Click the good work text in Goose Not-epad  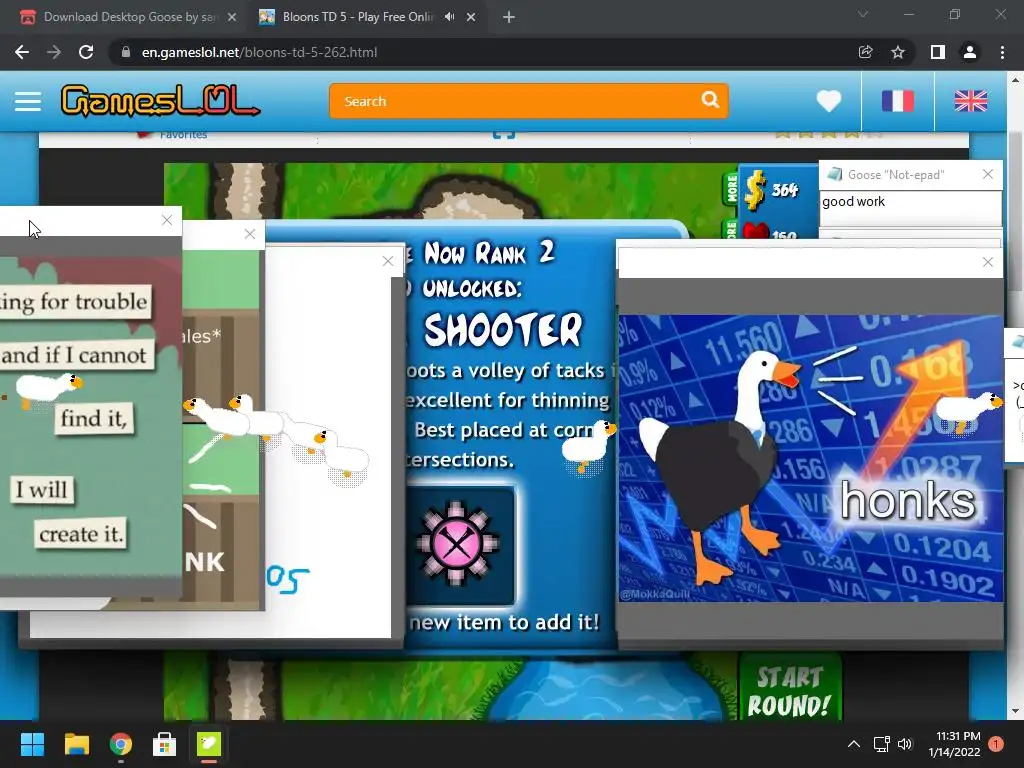[854, 202]
